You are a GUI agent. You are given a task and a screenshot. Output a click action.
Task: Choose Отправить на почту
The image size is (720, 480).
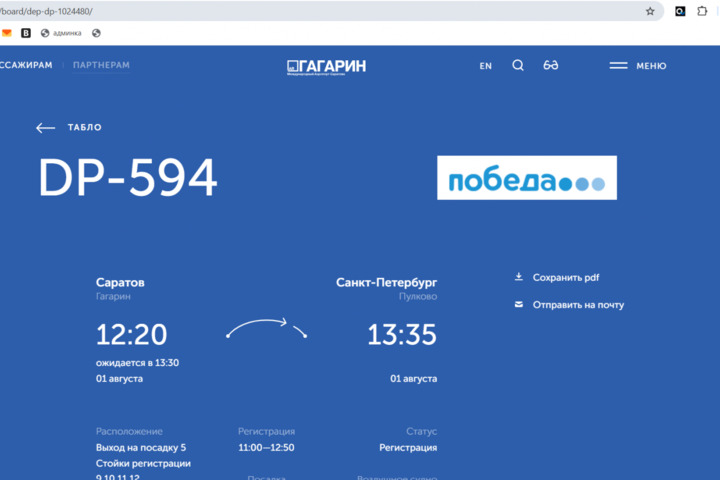tap(578, 305)
